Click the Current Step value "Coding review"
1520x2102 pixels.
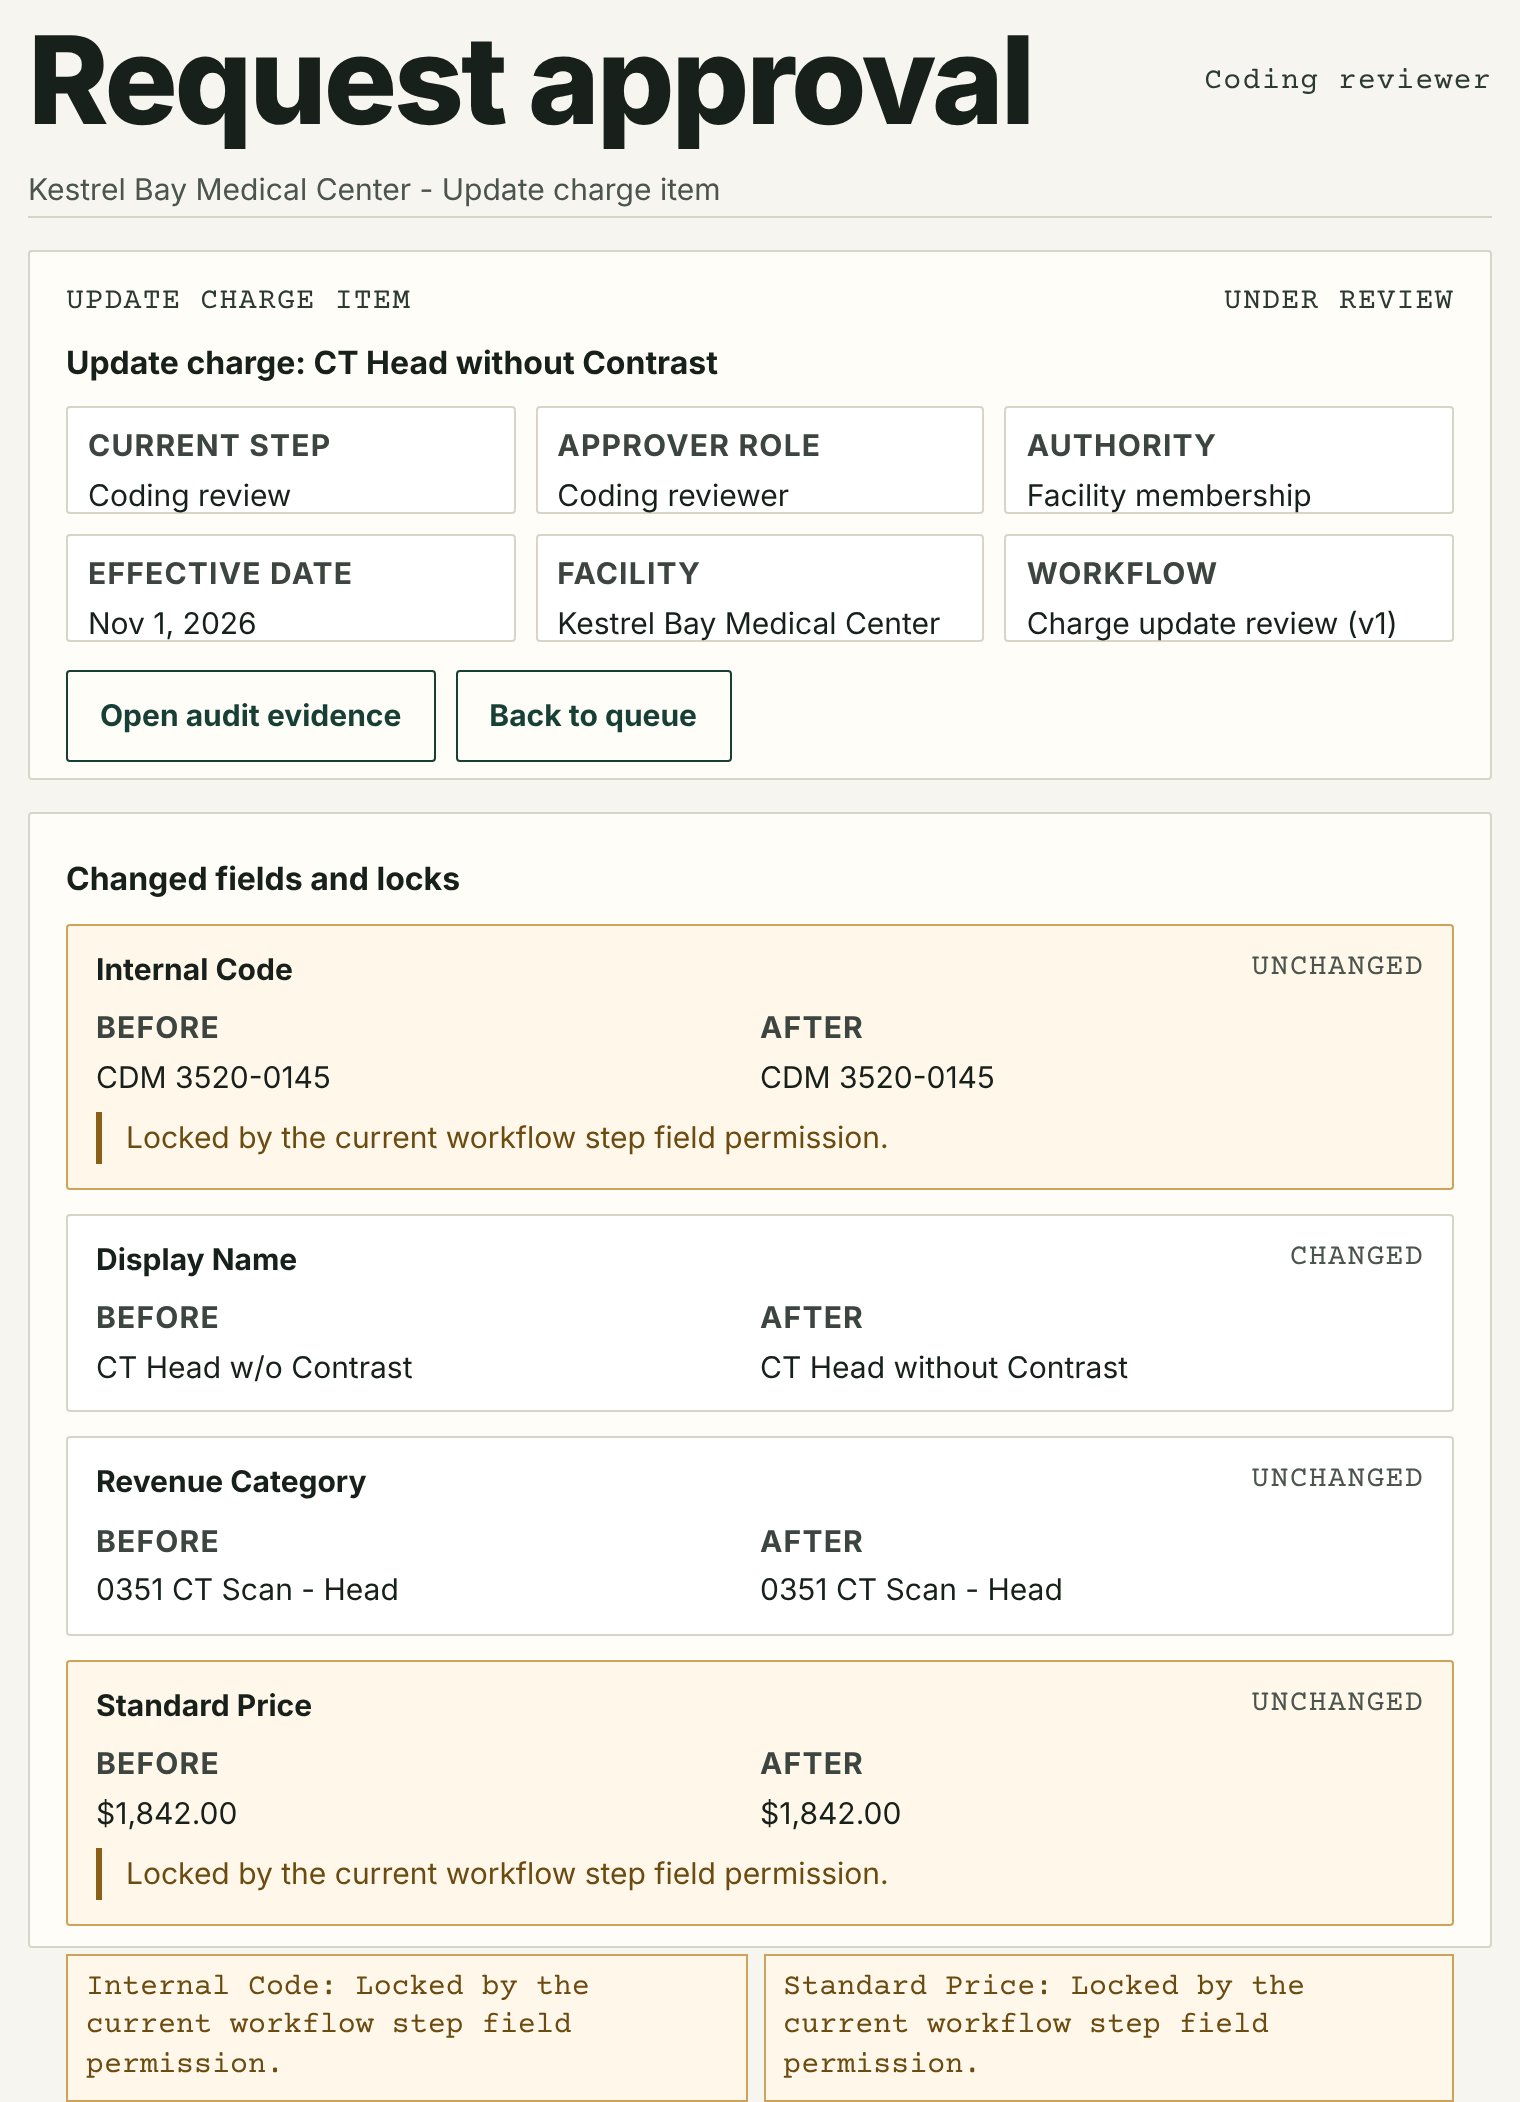(190, 496)
